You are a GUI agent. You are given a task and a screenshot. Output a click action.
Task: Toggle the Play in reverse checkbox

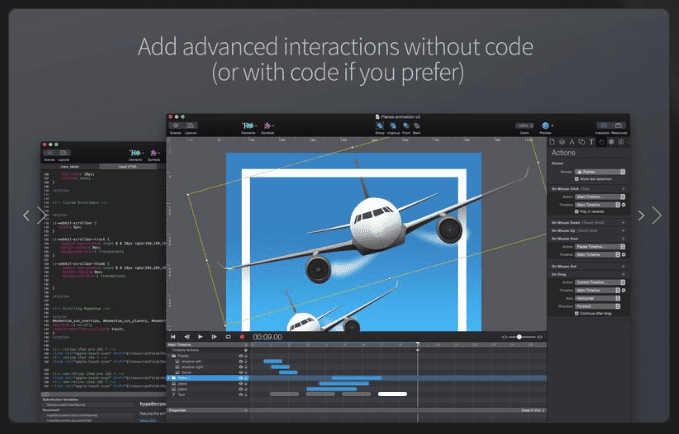577,211
